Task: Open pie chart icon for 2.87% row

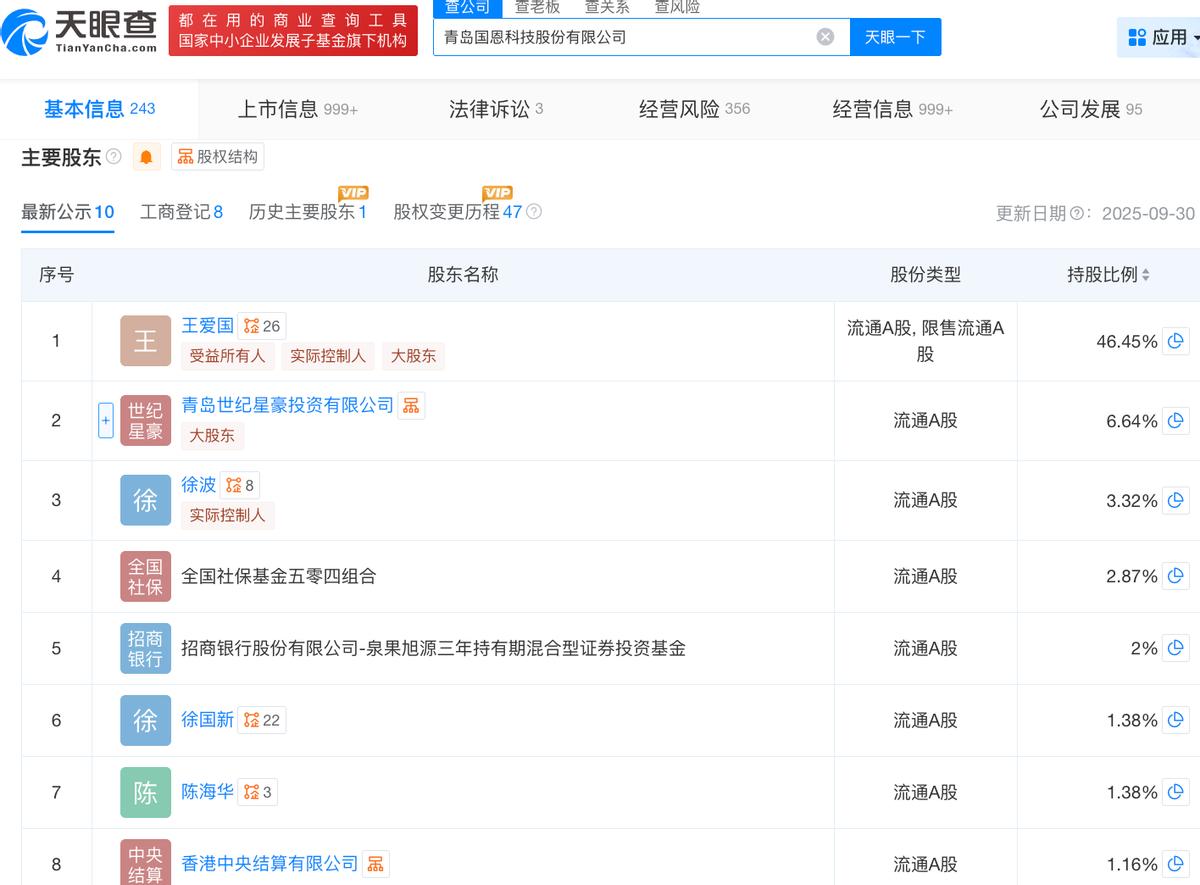Action: click(x=1176, y=576)
